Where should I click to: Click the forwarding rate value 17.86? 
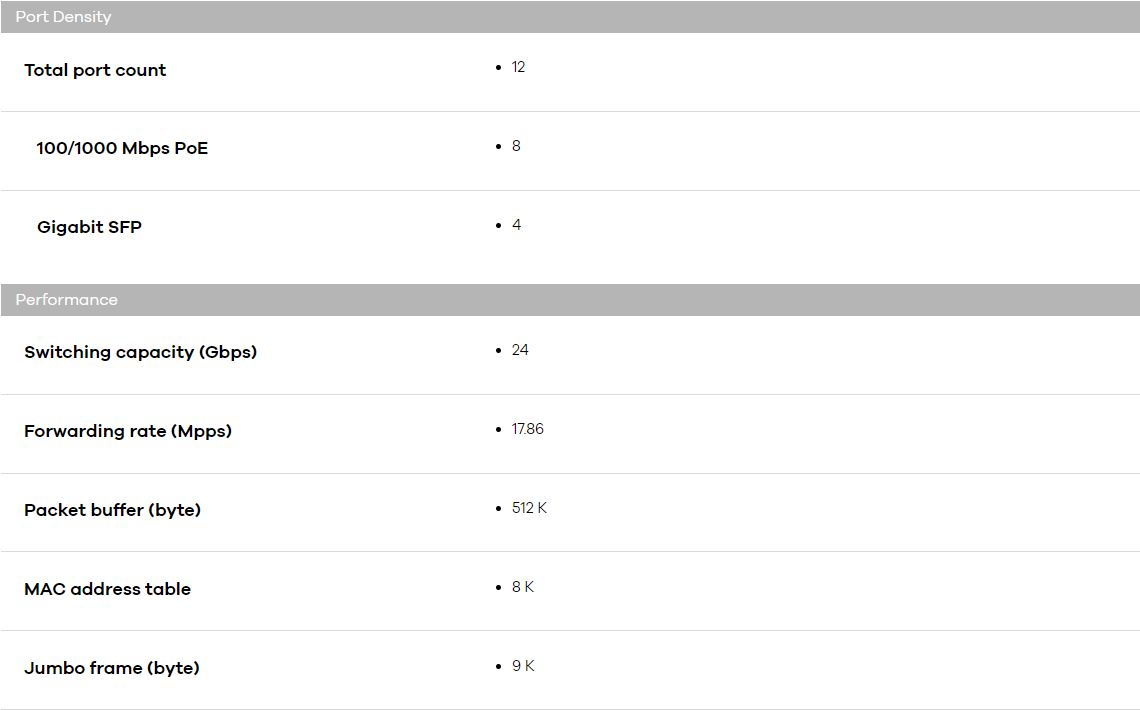[528, 429]
